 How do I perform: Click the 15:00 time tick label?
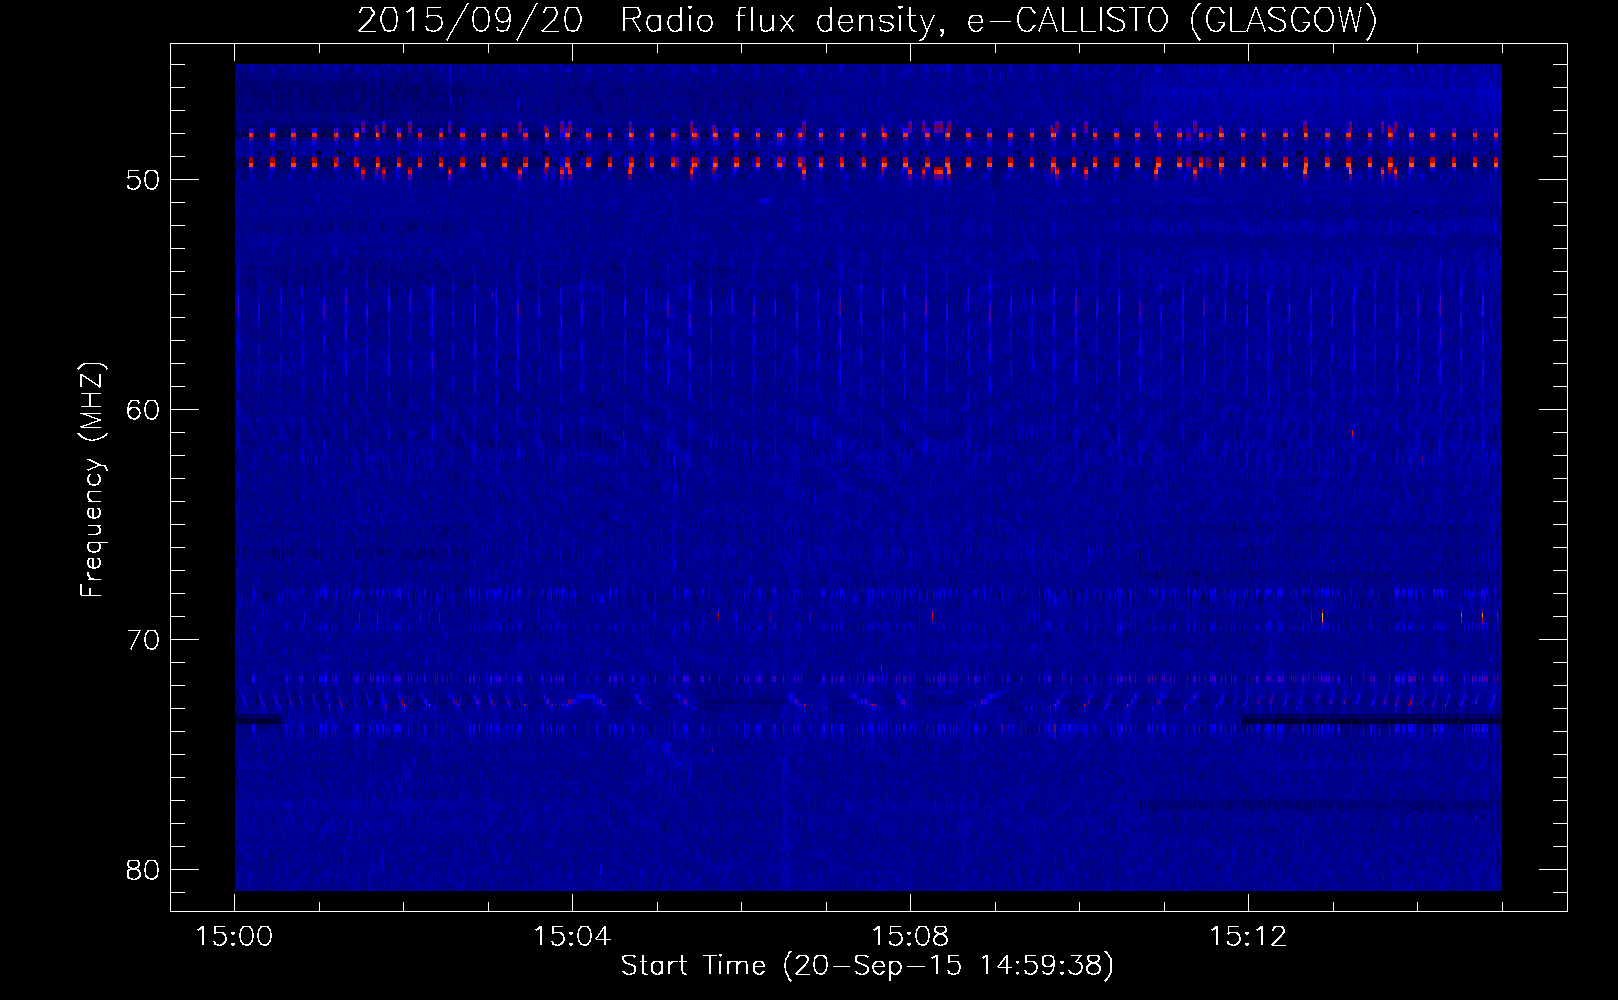click(234, 937)
